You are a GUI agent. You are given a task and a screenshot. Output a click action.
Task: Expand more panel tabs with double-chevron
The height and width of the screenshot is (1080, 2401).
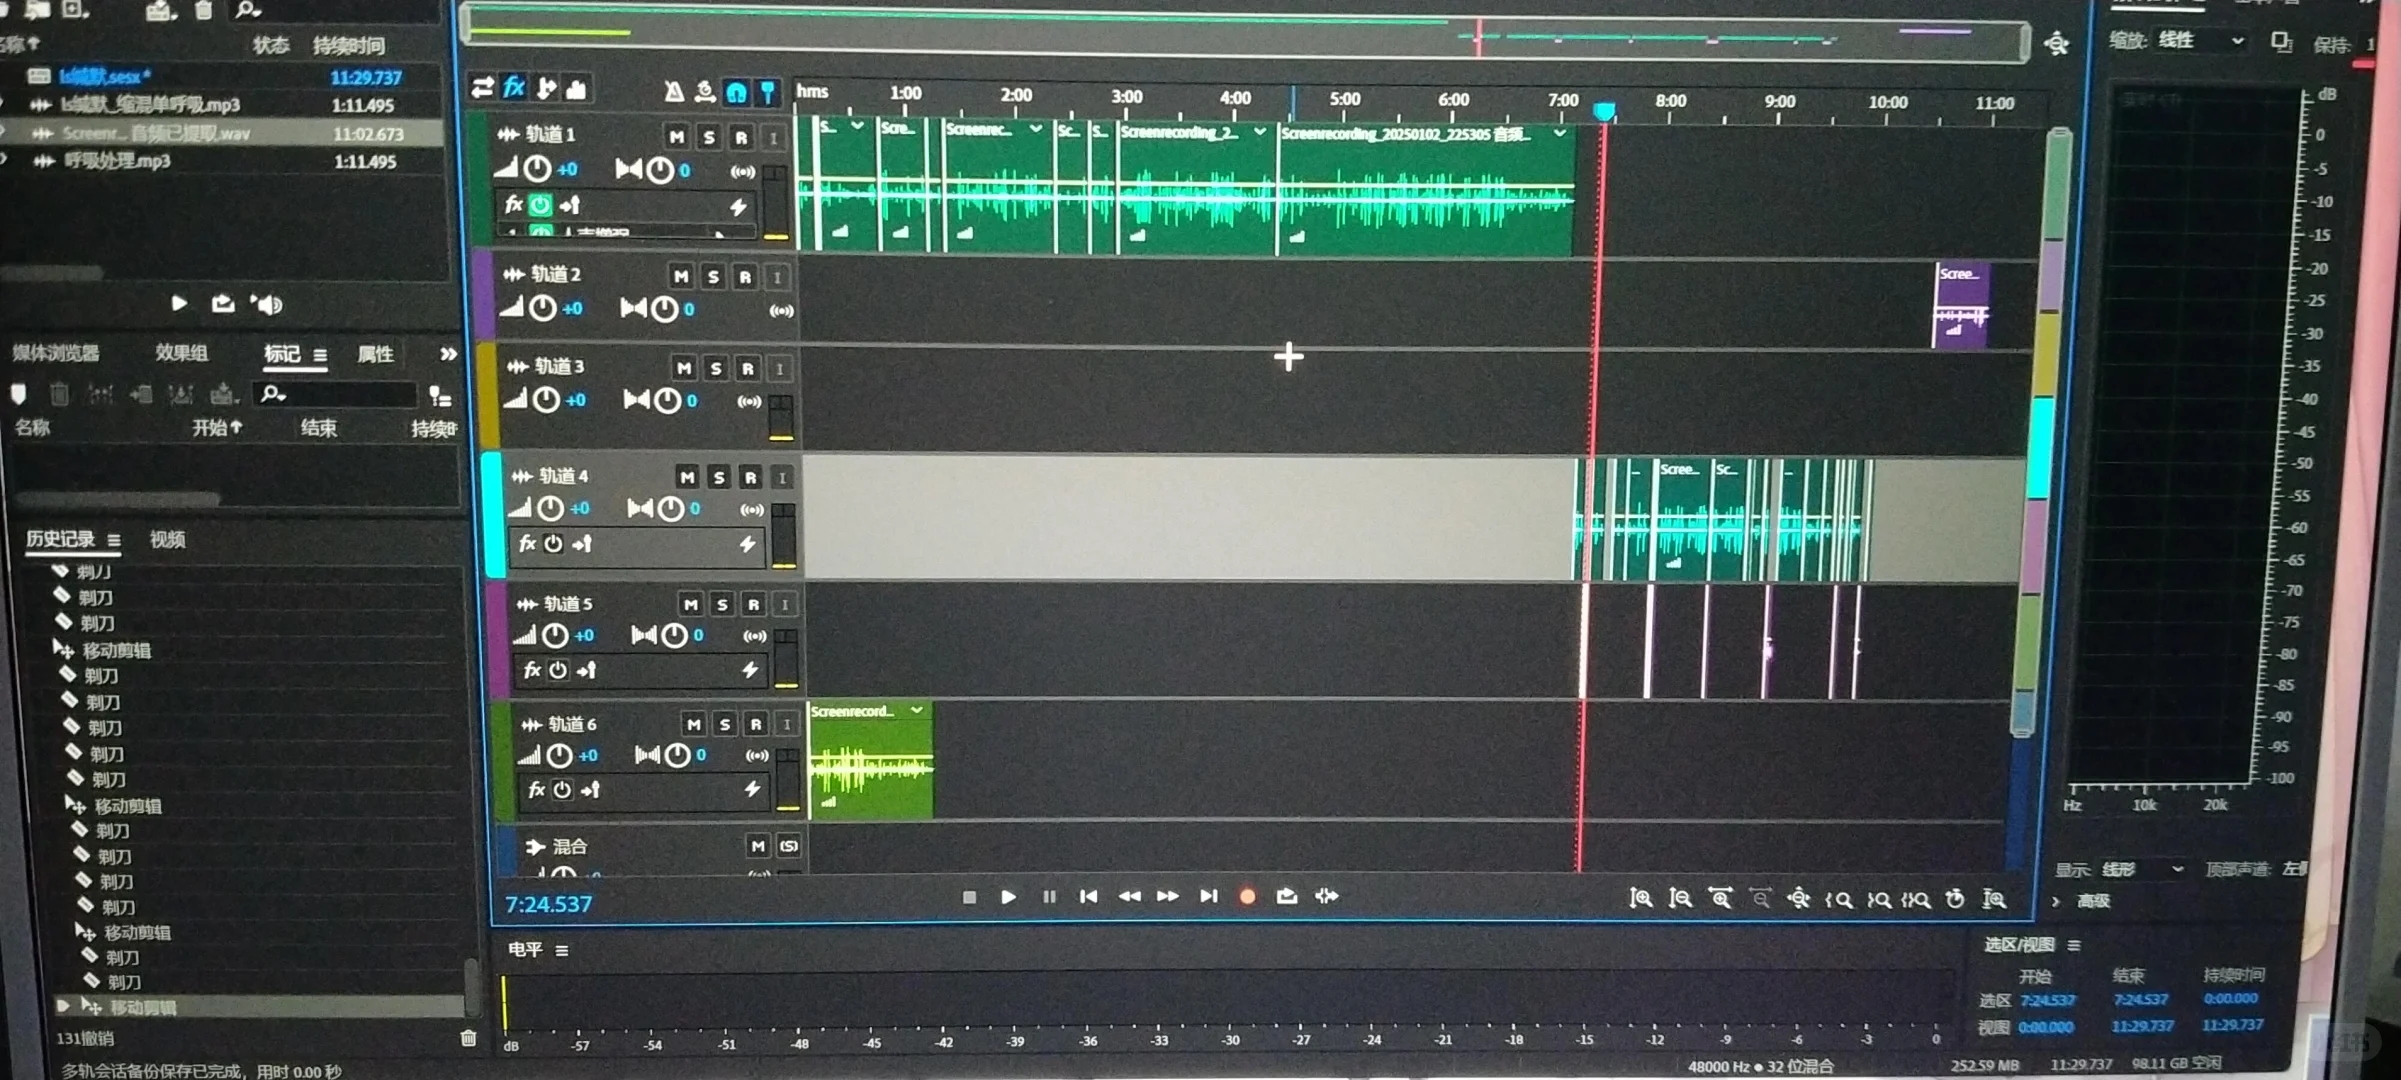click(x=448, y=354)
